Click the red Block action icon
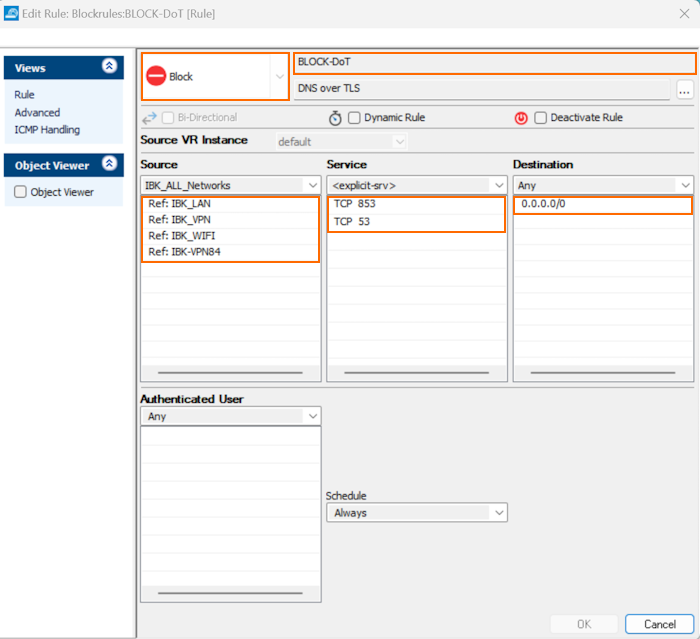This screenshot has width=700, height=639. (x=156, y=77)
